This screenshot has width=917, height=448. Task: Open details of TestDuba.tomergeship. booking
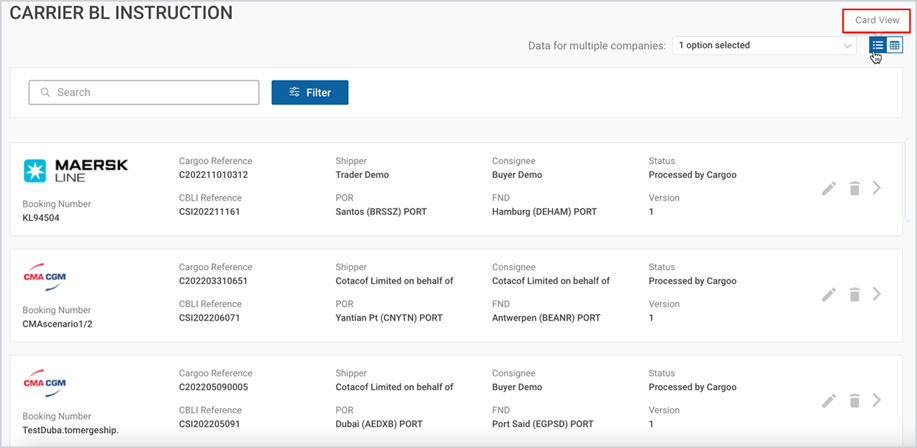click(x=876, y=400)
